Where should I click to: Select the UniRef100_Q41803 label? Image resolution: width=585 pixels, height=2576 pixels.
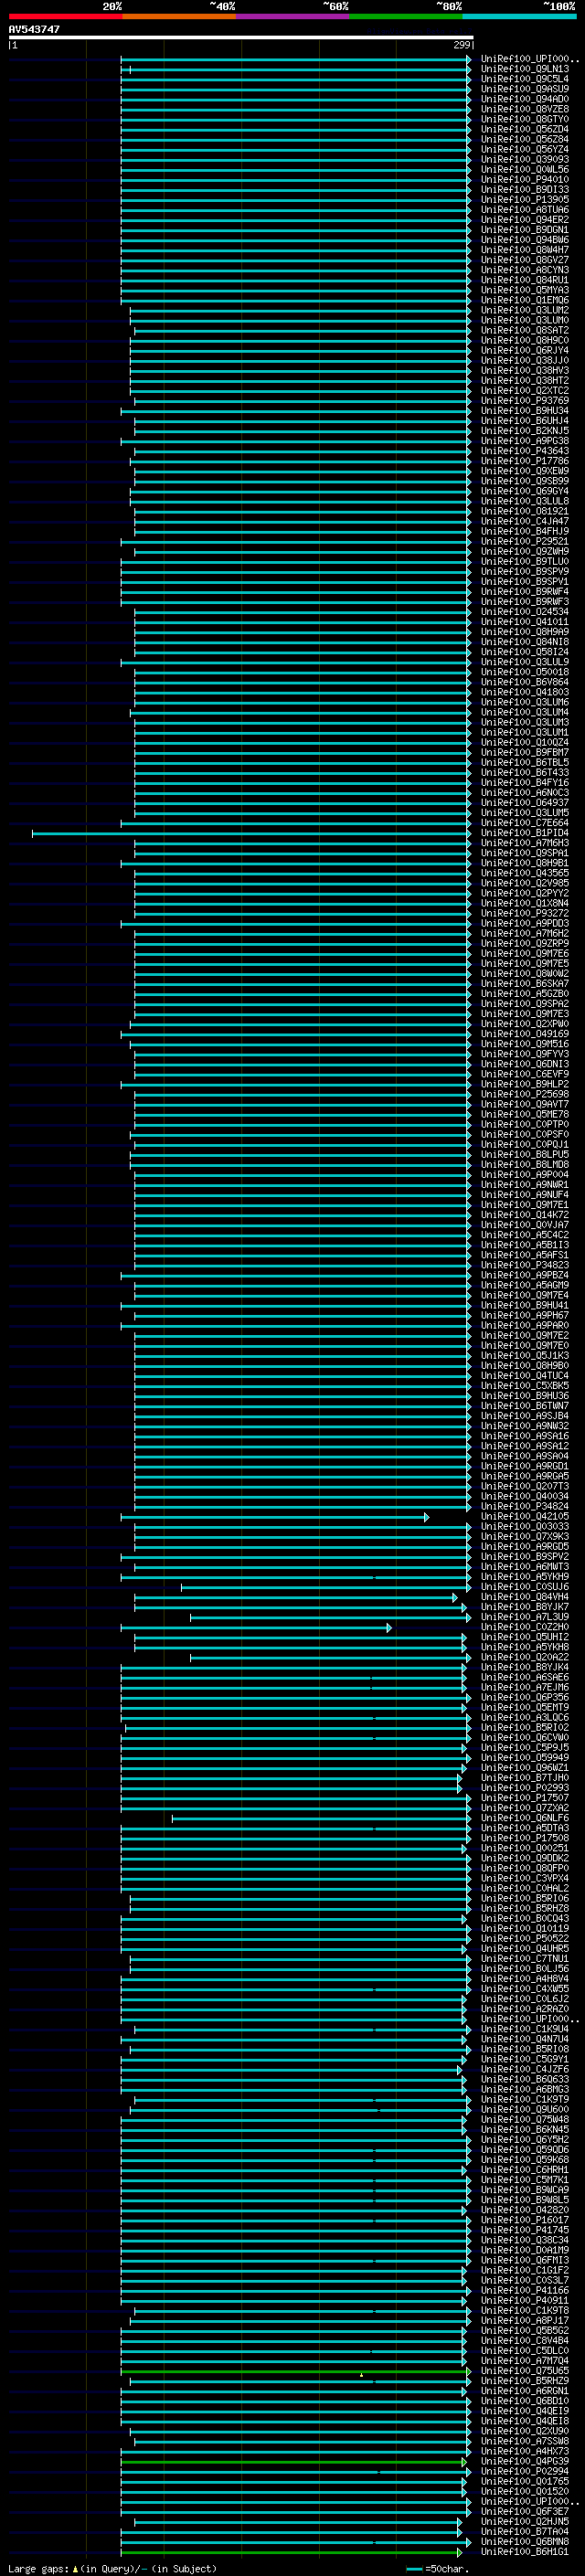[525, 692]
